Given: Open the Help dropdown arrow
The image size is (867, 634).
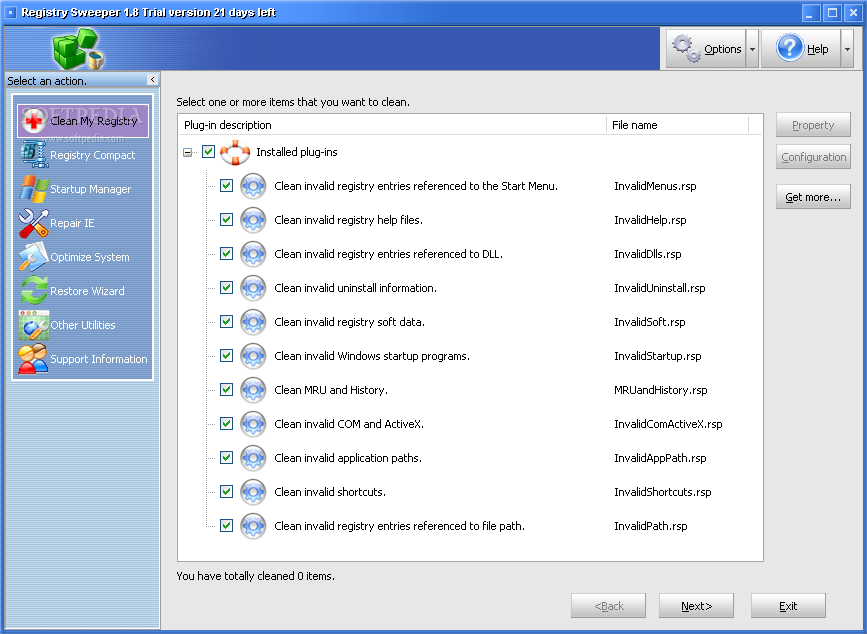Looking at the screenshot, I should tap(847, 49).
